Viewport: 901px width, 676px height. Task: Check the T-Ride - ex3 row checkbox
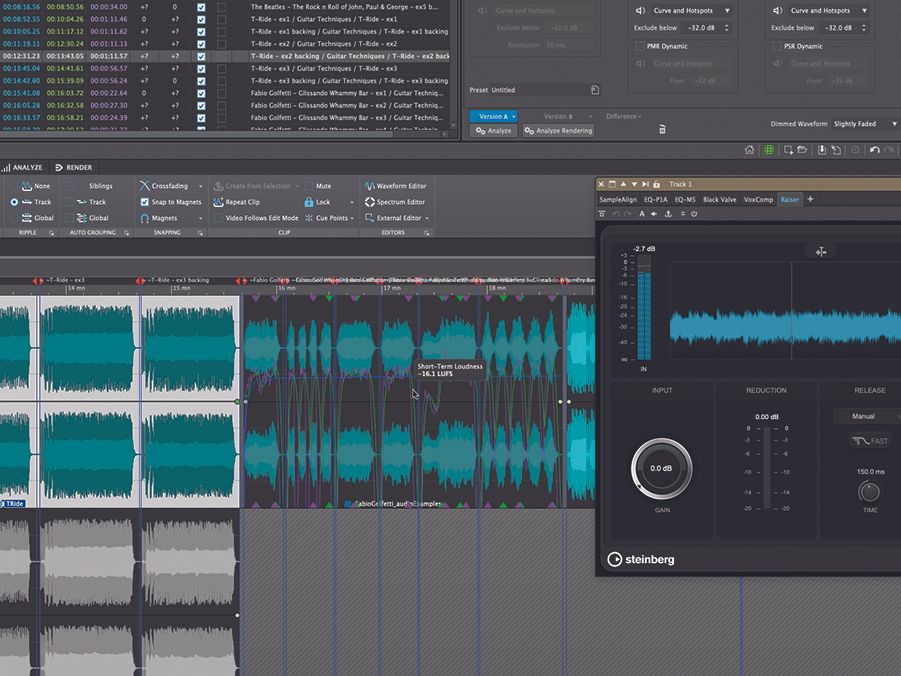coord(201,68)
